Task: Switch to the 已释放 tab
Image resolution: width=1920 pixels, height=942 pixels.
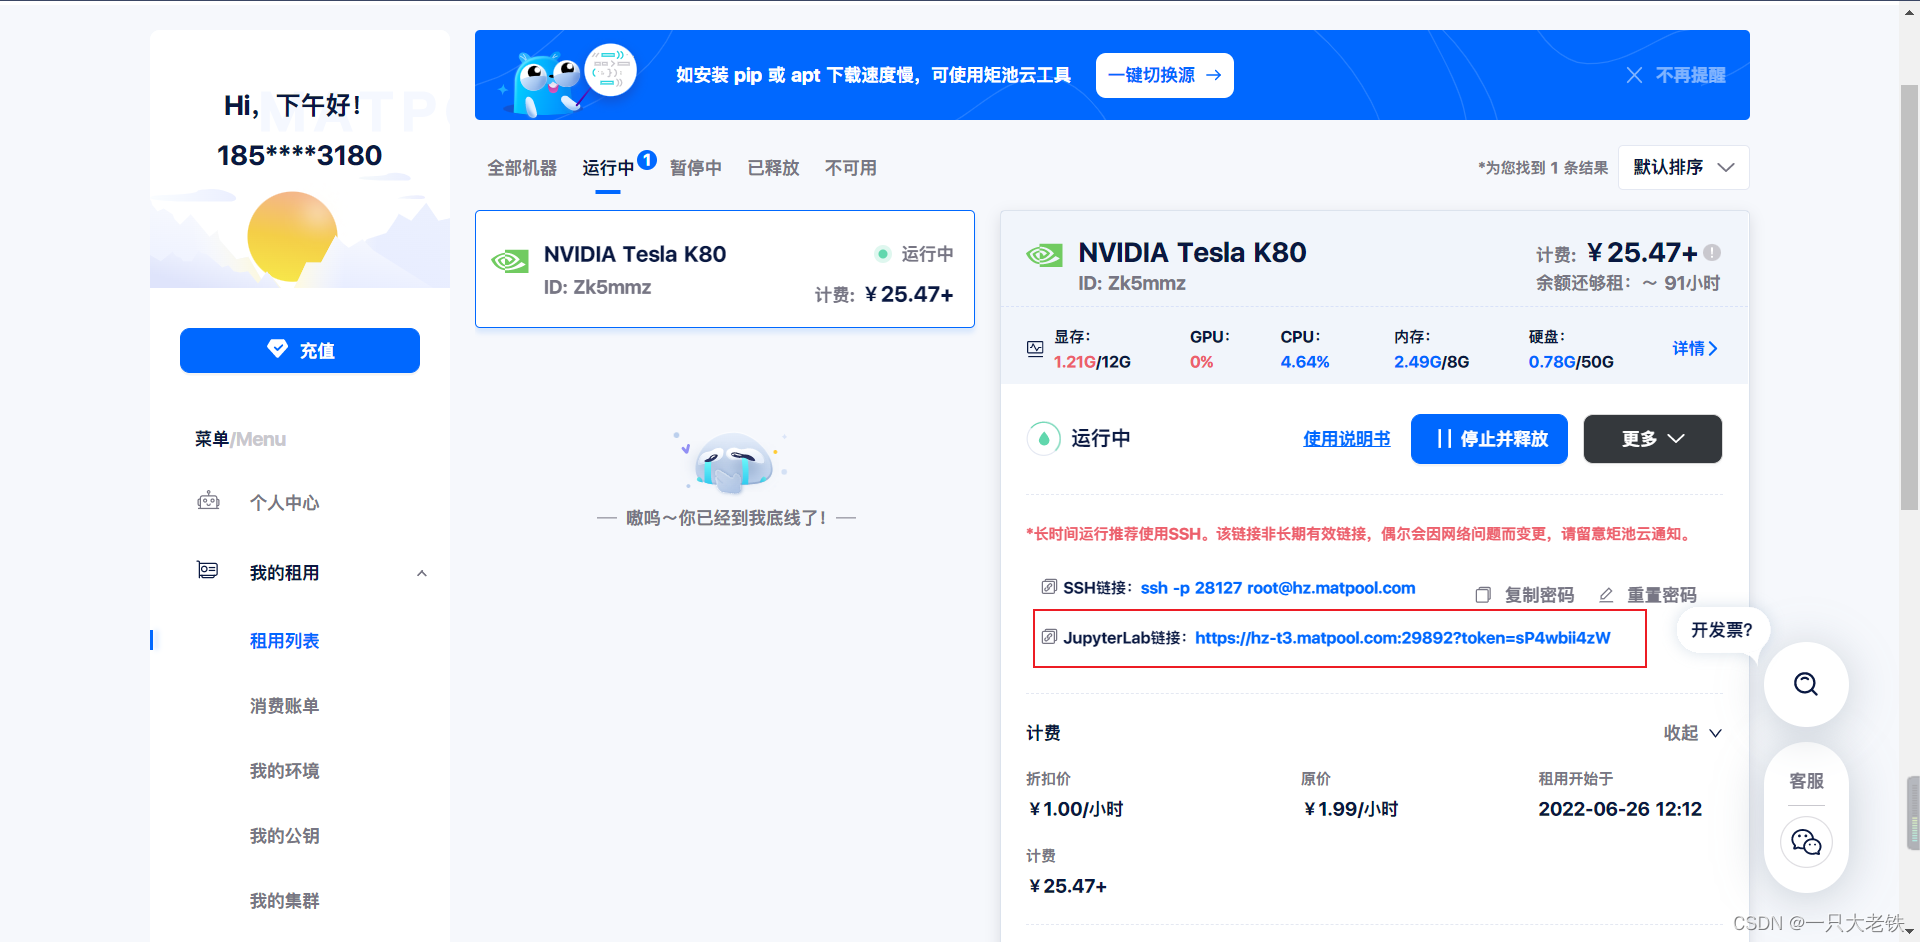Action: 774,168
